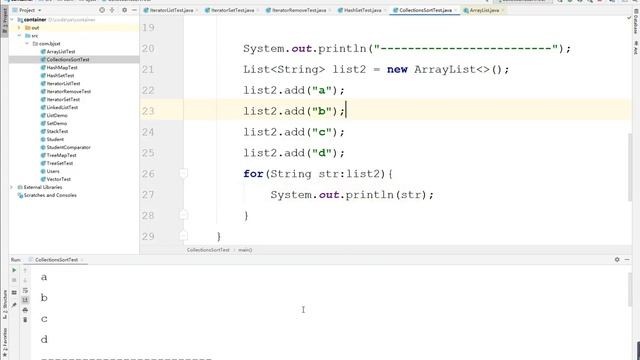Click the down arrow in the Run console
The width and height of the screenshot is (640, 360).
(25, 280)
